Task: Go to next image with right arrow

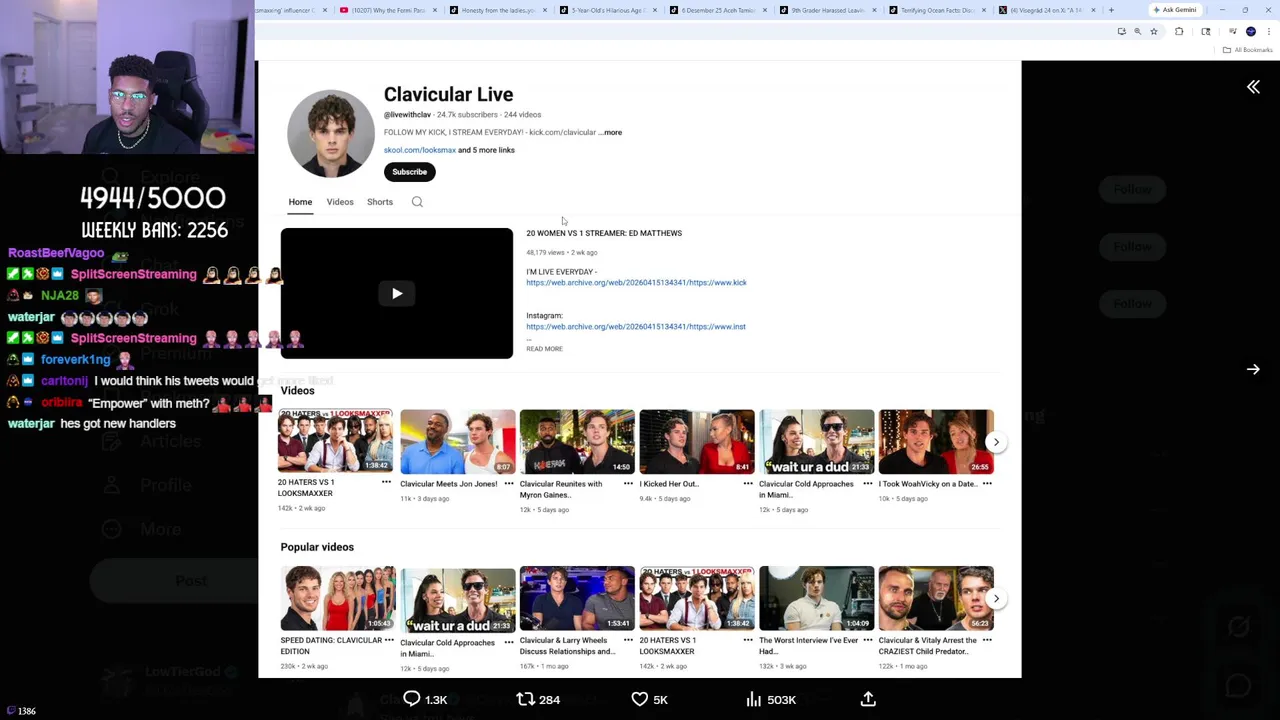Action: click(x=1253, y=369)
